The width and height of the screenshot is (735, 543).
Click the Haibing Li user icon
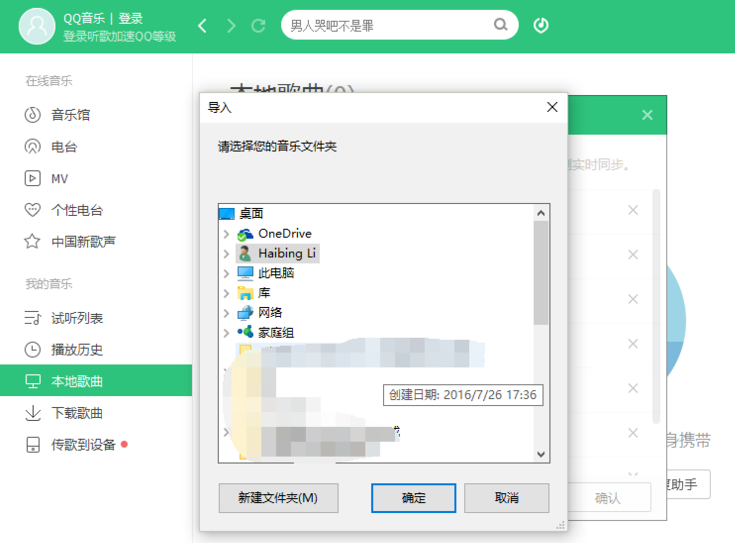[245, 254]
